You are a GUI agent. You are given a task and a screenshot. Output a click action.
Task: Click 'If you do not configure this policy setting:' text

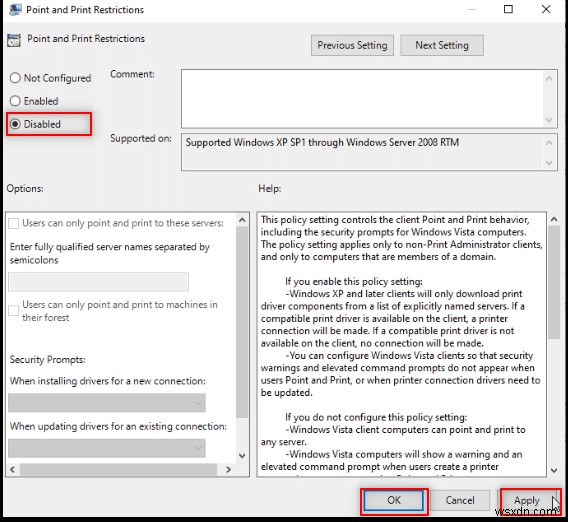[x=376, y=417]
